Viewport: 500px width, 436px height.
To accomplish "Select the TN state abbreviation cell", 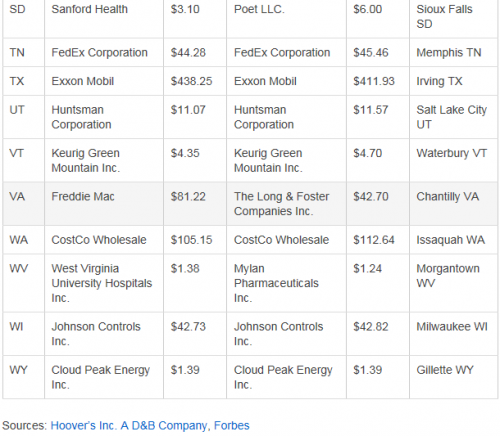I will (x=24, y=52).
